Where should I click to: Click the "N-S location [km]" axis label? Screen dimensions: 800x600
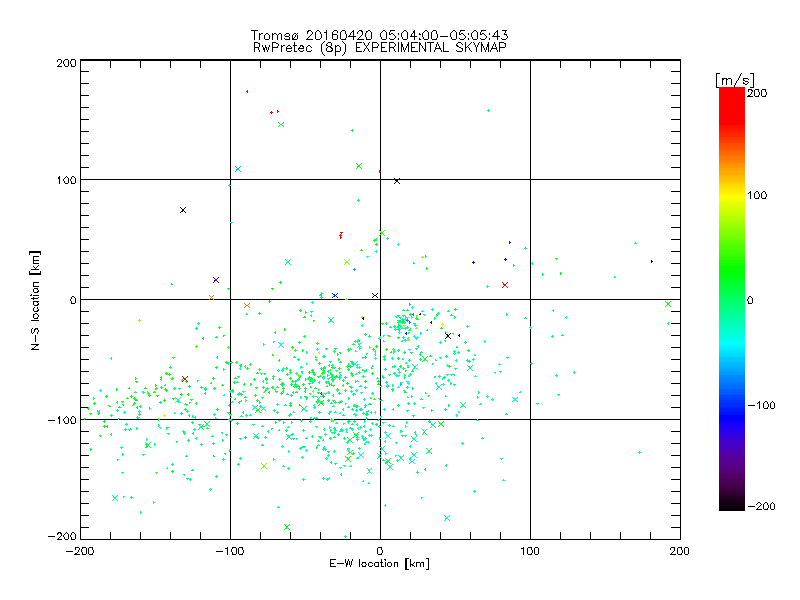(35, 300)
